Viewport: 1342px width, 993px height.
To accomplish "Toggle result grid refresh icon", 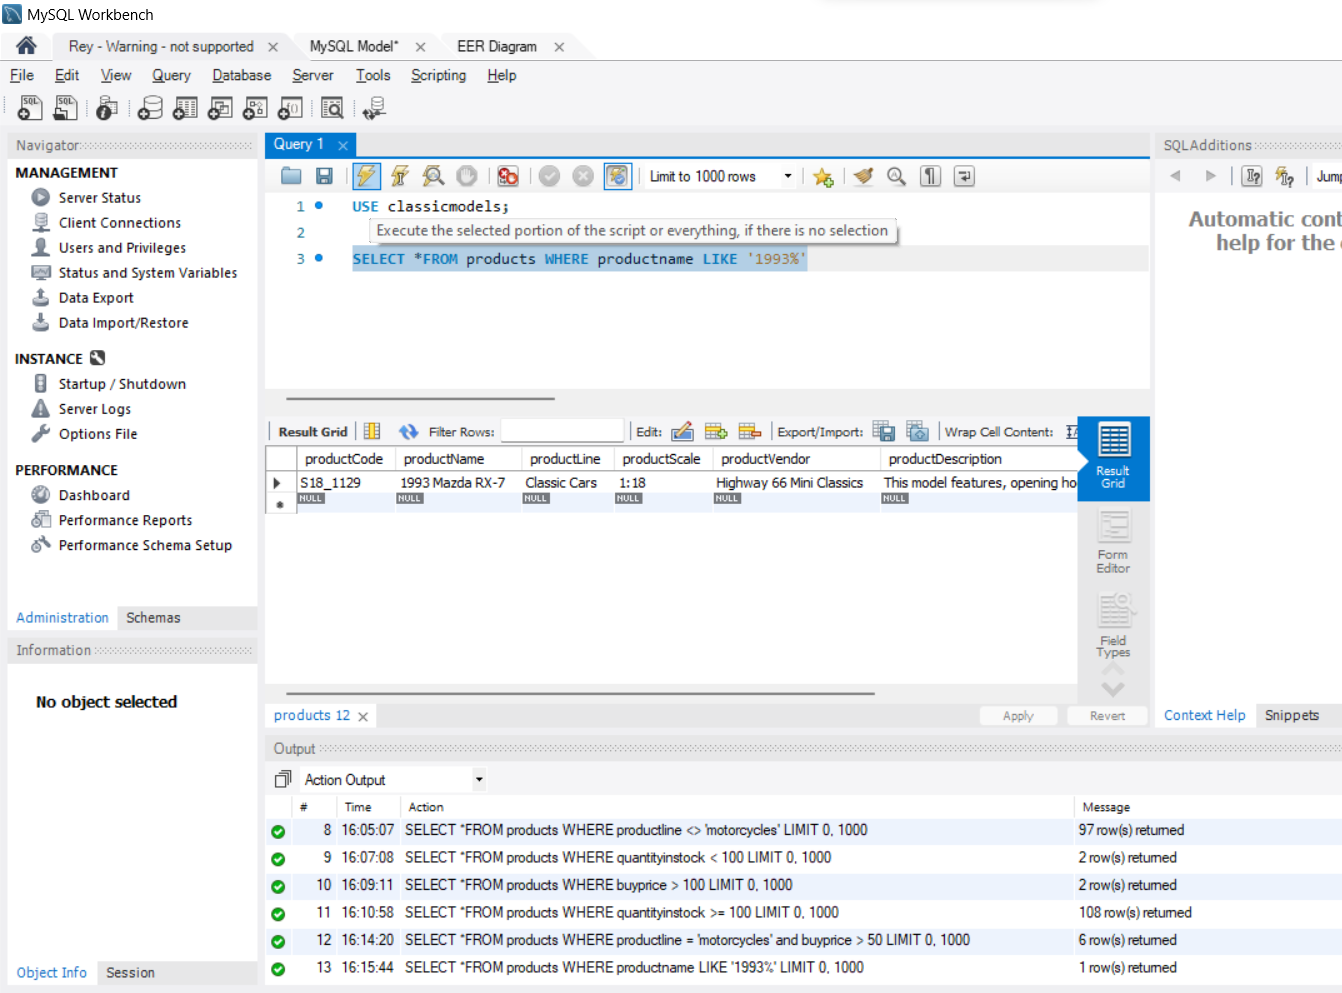I will coord(408,431).
